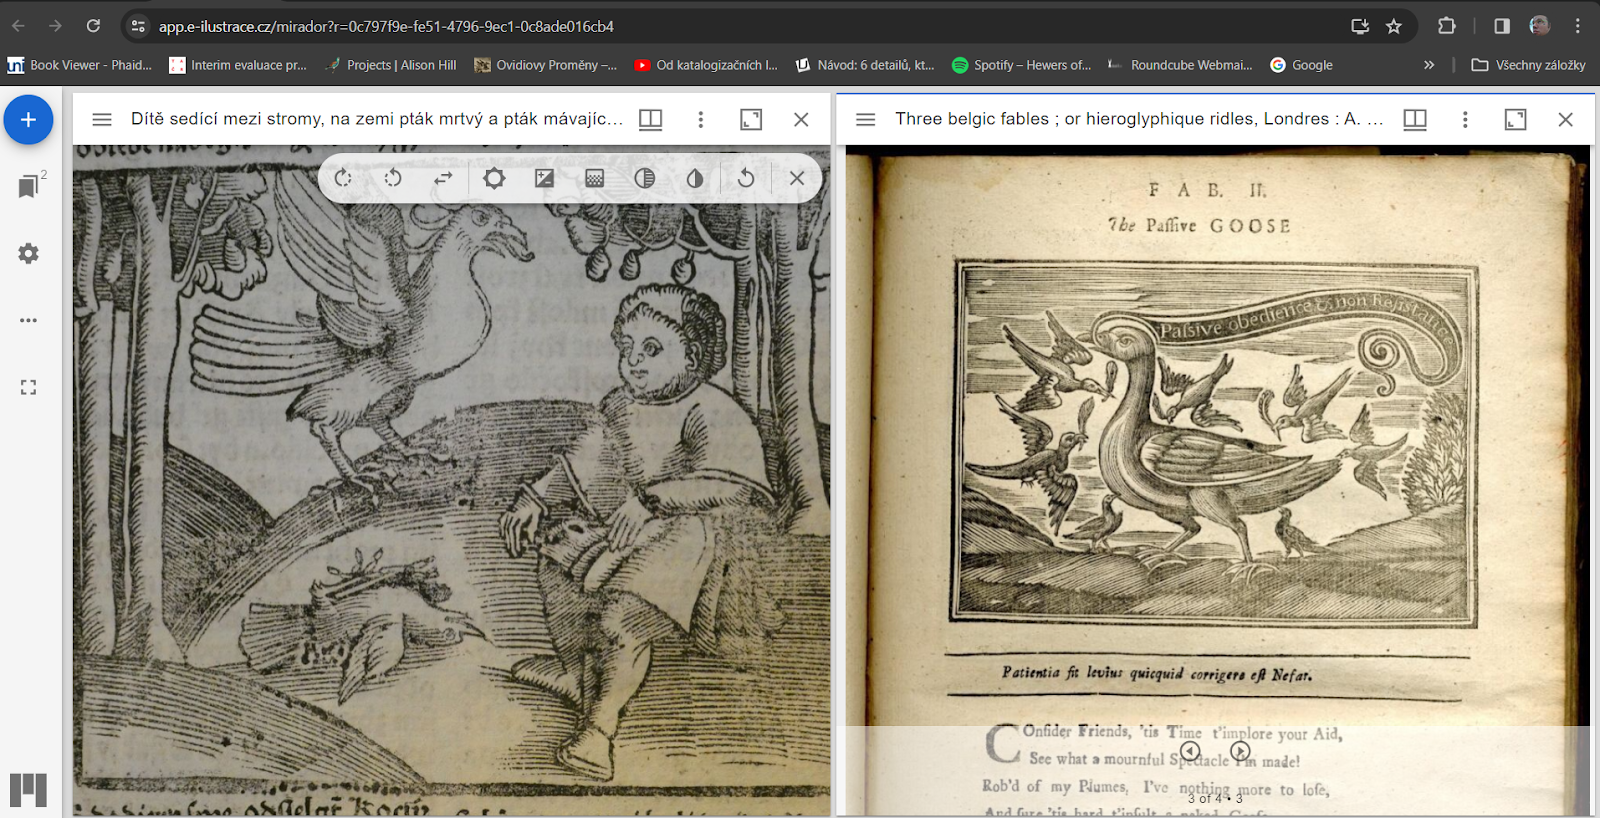Close the left viewer window

(801, 120)
